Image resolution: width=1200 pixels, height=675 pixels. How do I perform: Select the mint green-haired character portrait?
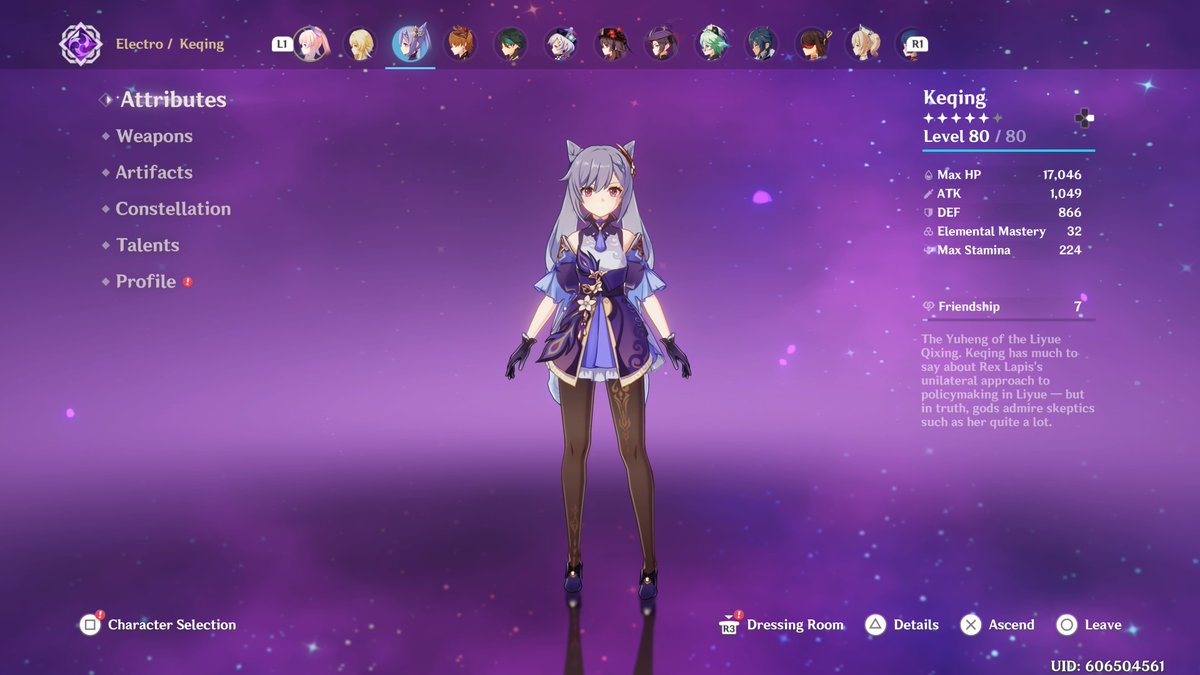[x=712, y=44]
